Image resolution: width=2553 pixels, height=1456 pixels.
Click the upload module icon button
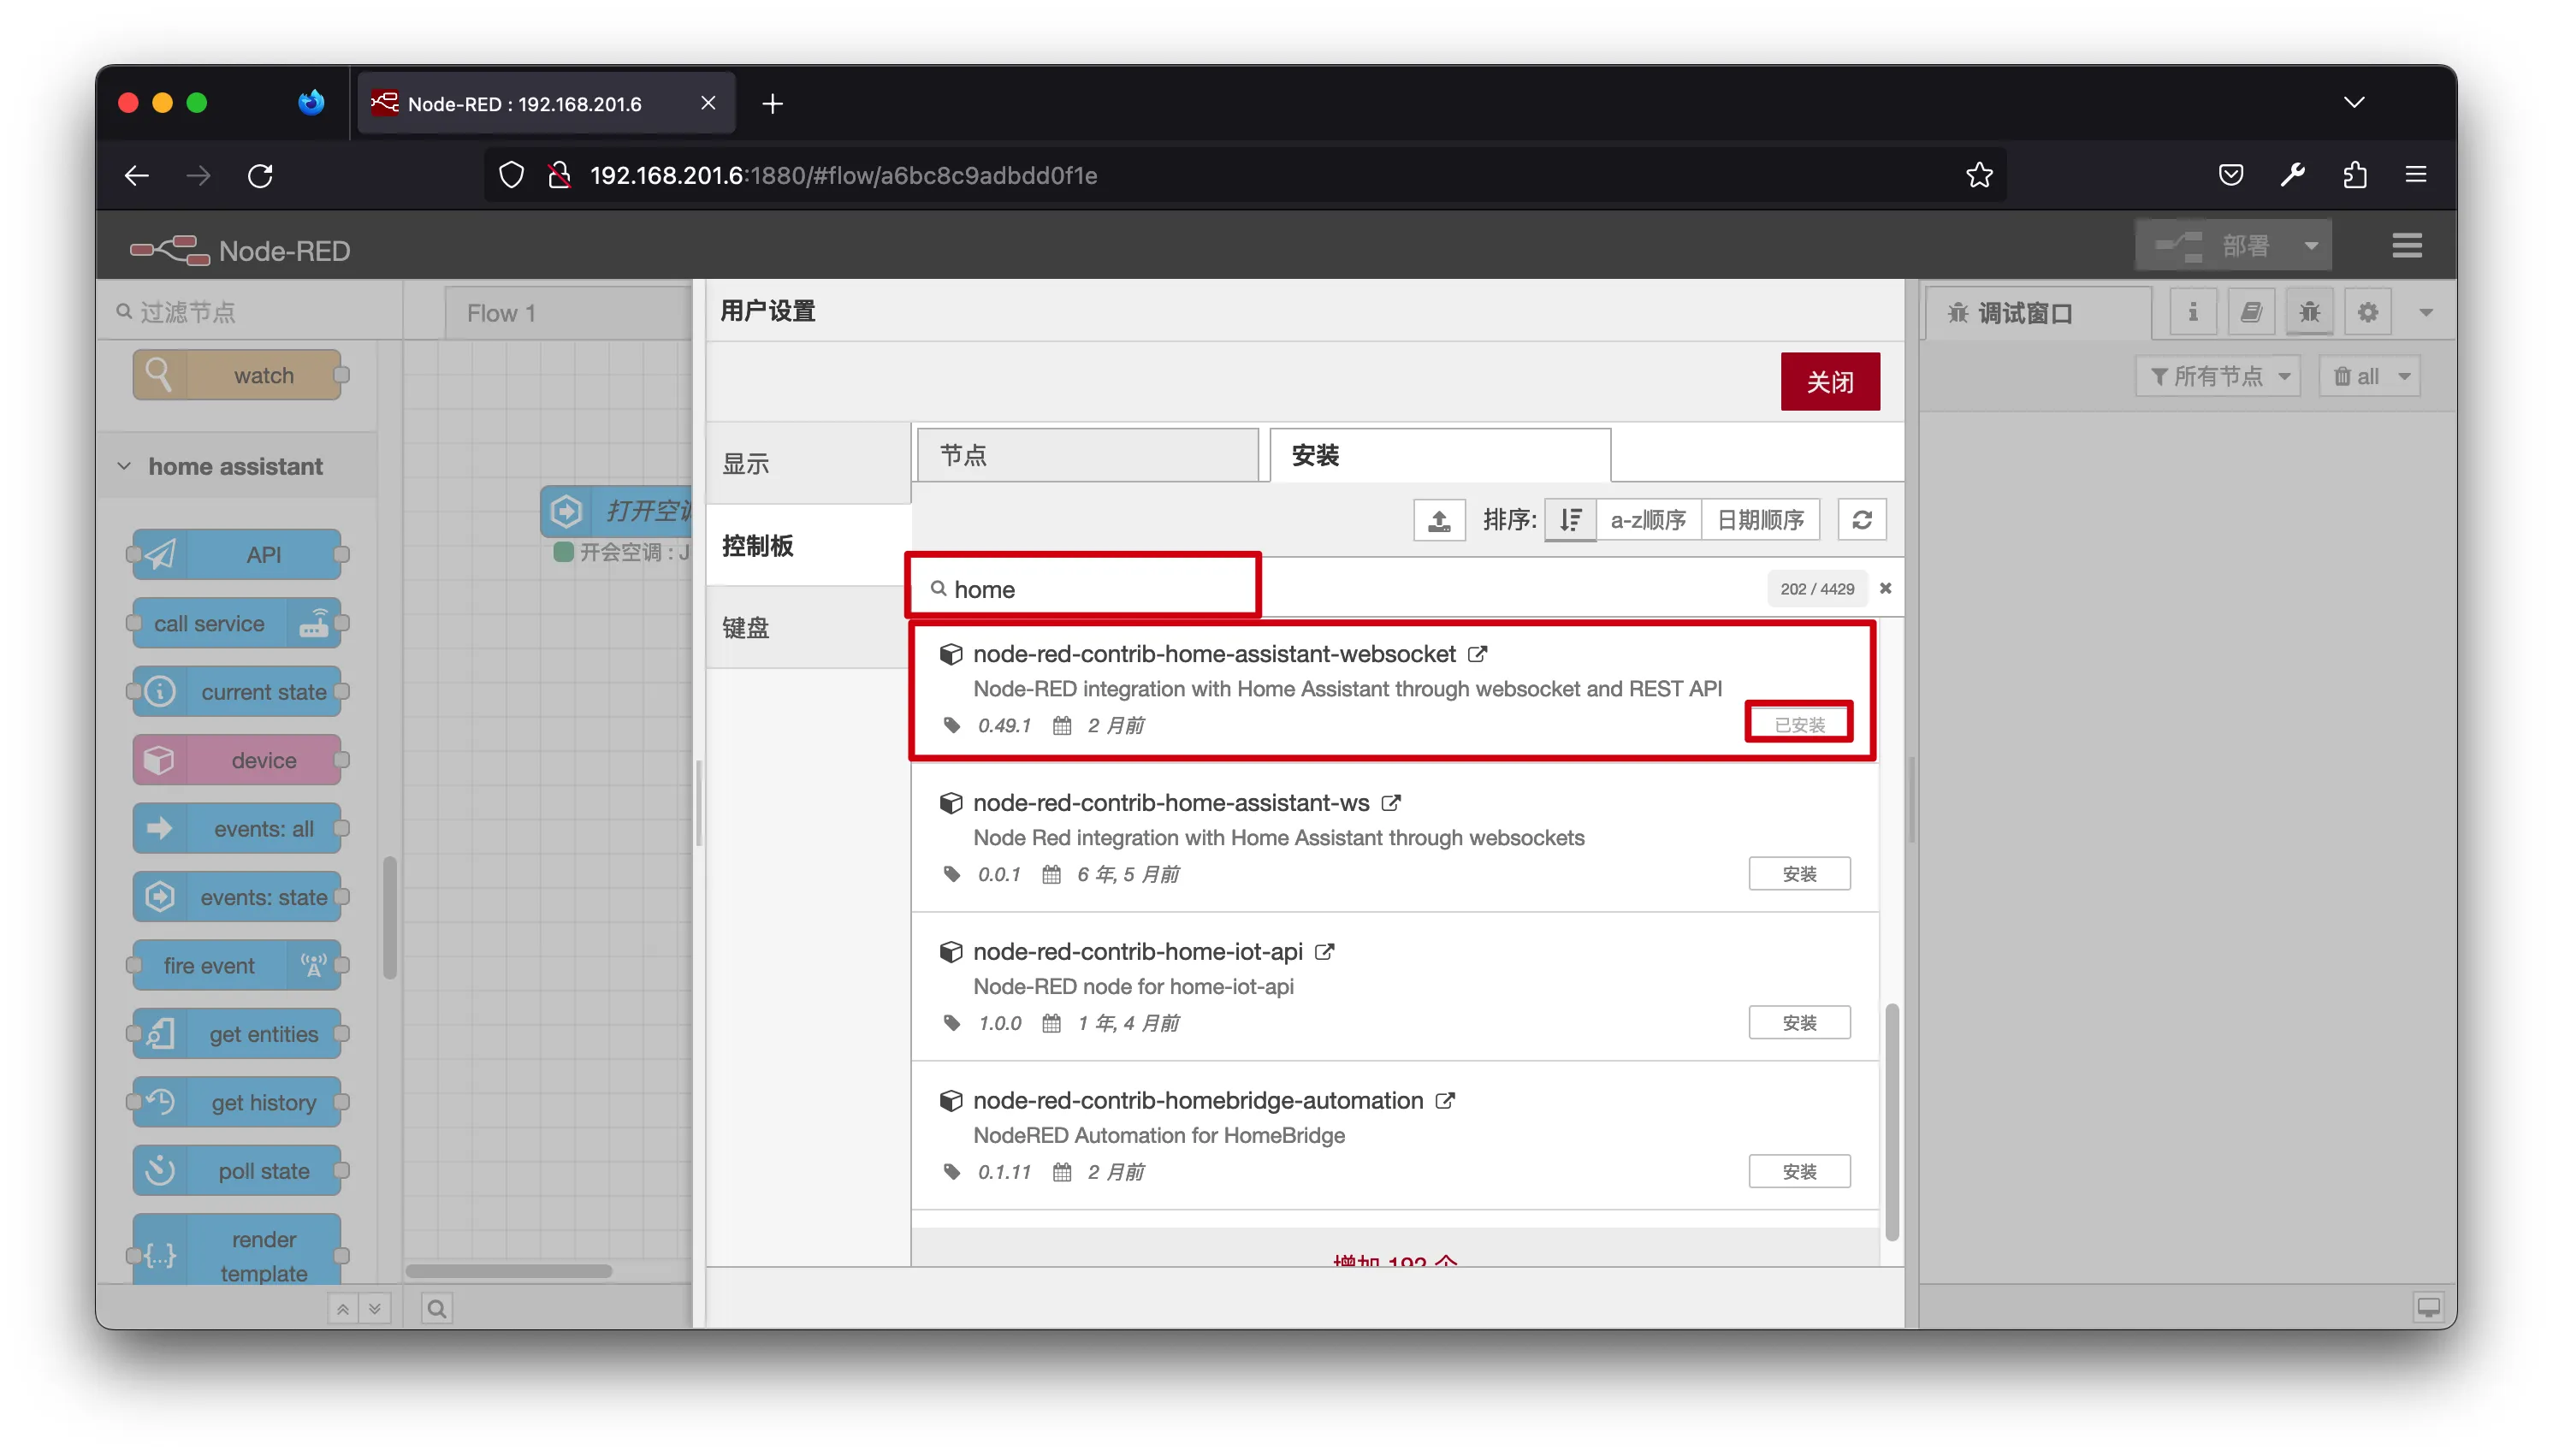pyautogui.click(x=1438, y=520)
